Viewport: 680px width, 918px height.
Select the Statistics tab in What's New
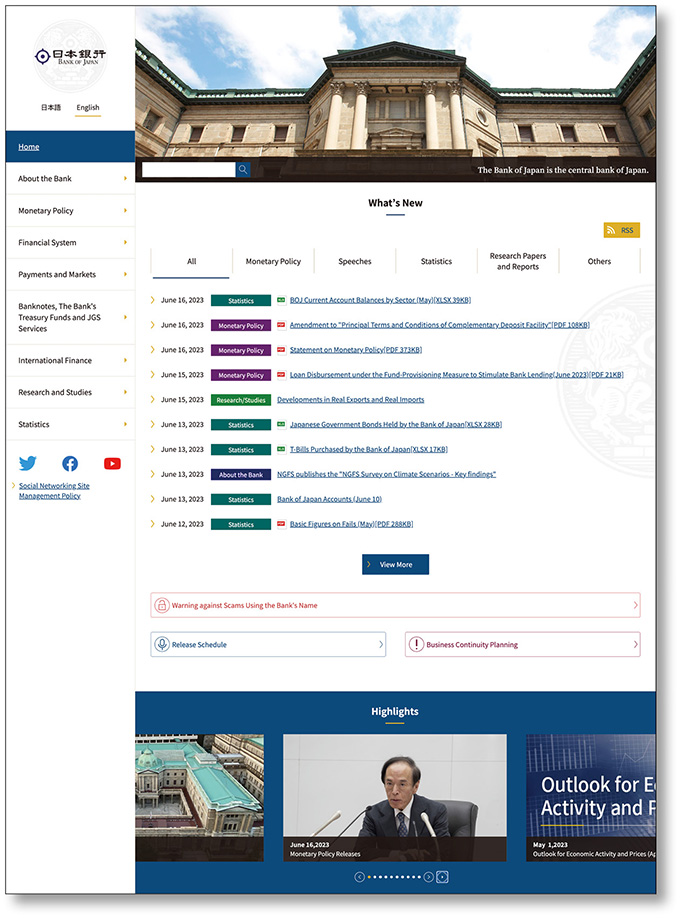pyautogui.click(x=436, y=262)
